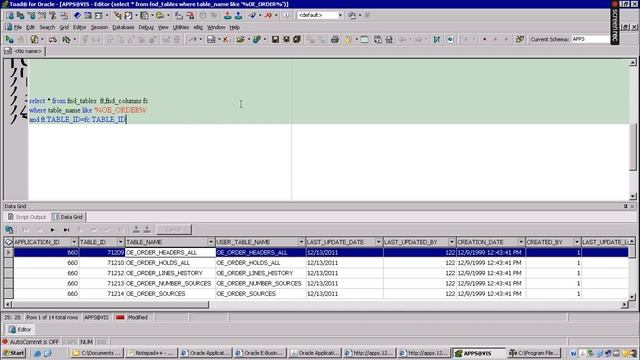Open Notepad++ from the taskbar
This screenshot has width=640, height=360.
tap(151, 353)
